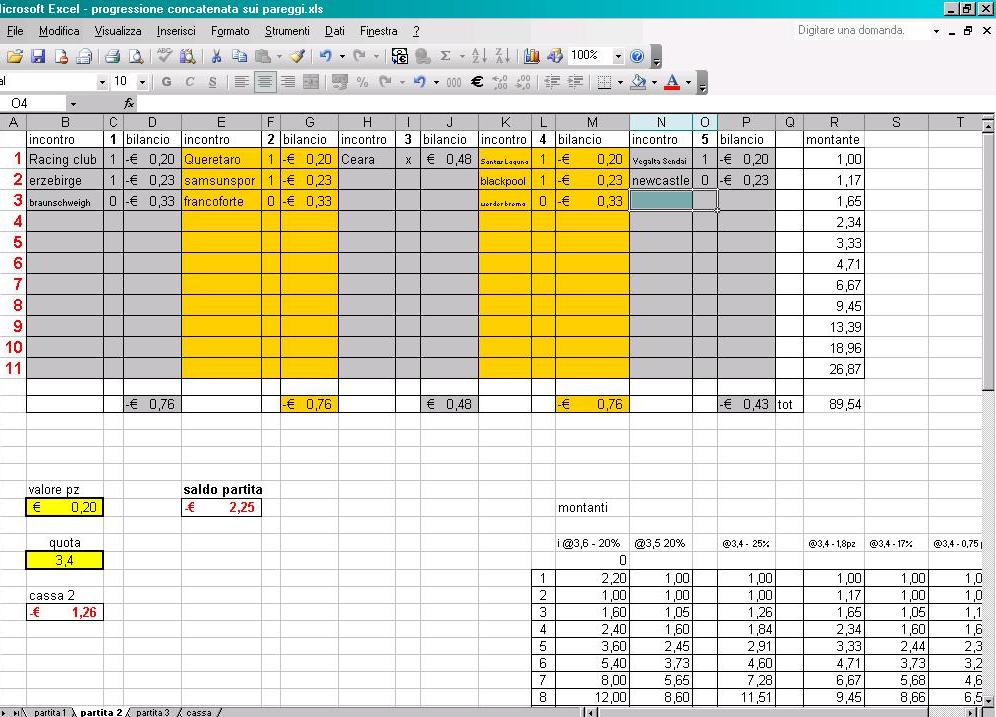Open the Formato menu
Image resolution: width=996 pixels, height=717 pixels.
pyautogui.click(x=230, y=31)
